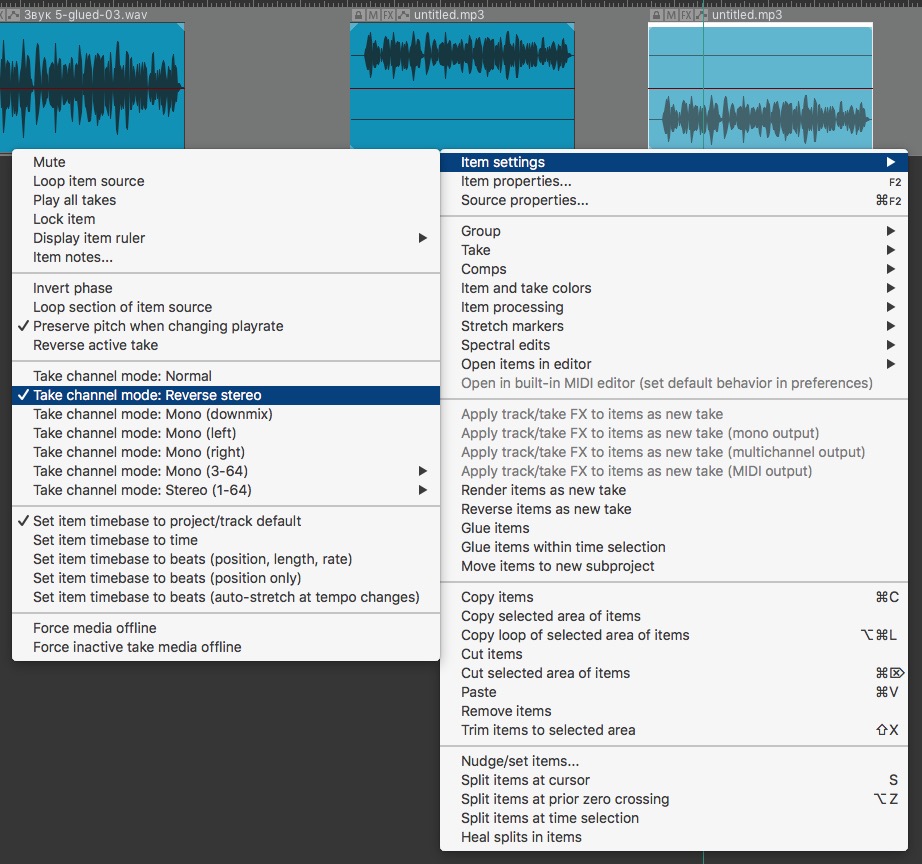Viewport: 922px width, 864px height.
Task: Select Copy items
Action: coord(674,597)
